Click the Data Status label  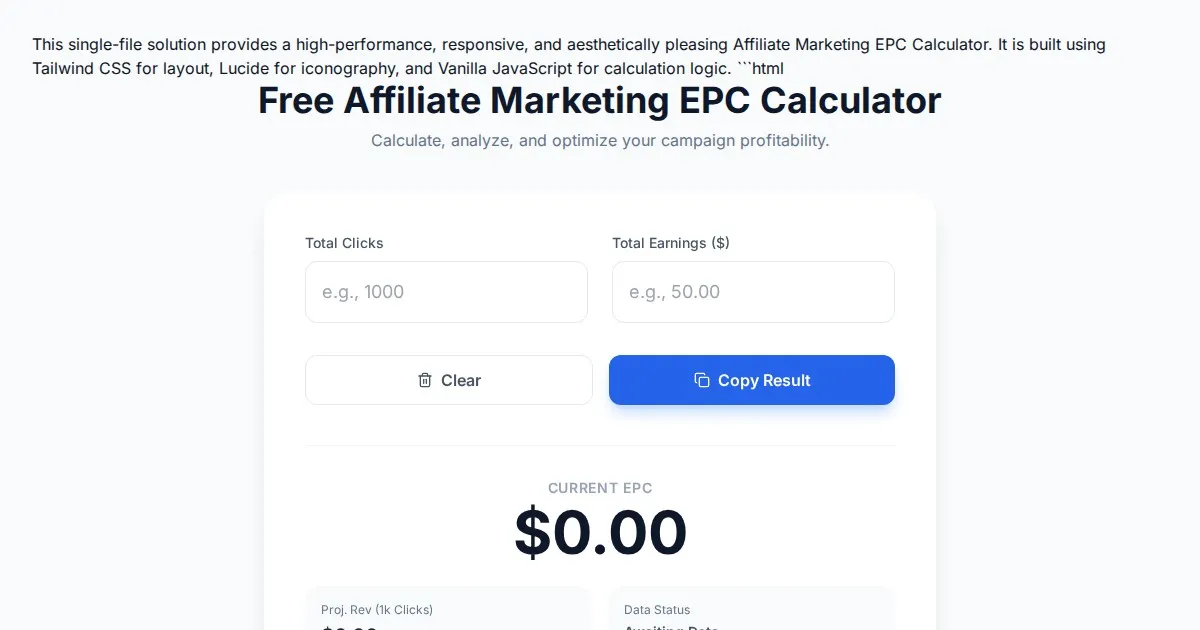(x=657, y=610)
